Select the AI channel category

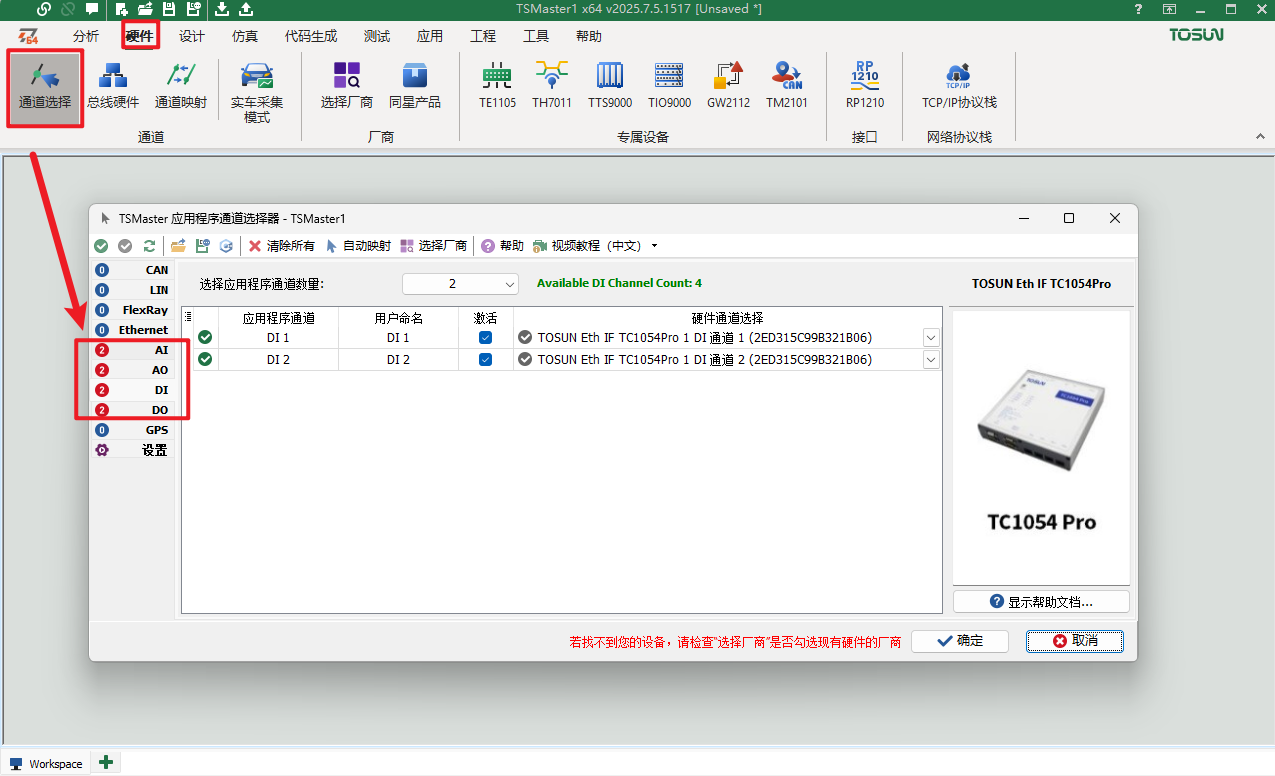click(132, 350)
